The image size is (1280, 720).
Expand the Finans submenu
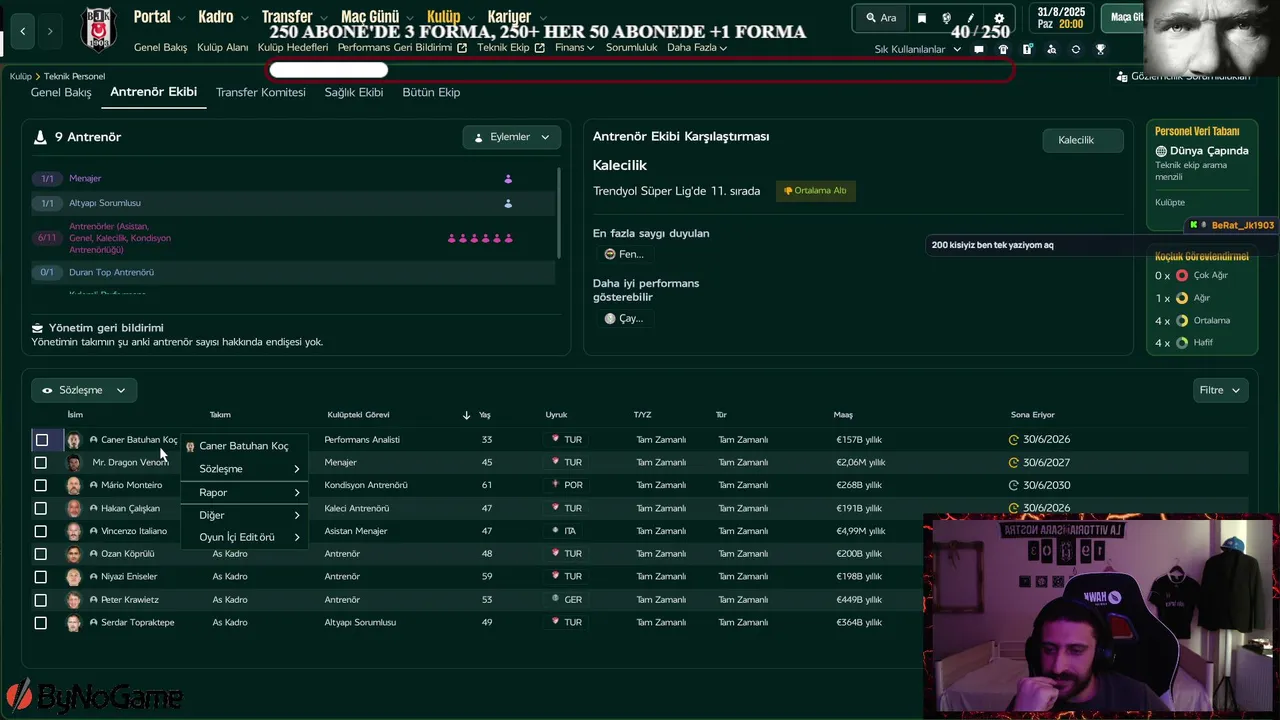pyautogui.click(x=575, y=48)
